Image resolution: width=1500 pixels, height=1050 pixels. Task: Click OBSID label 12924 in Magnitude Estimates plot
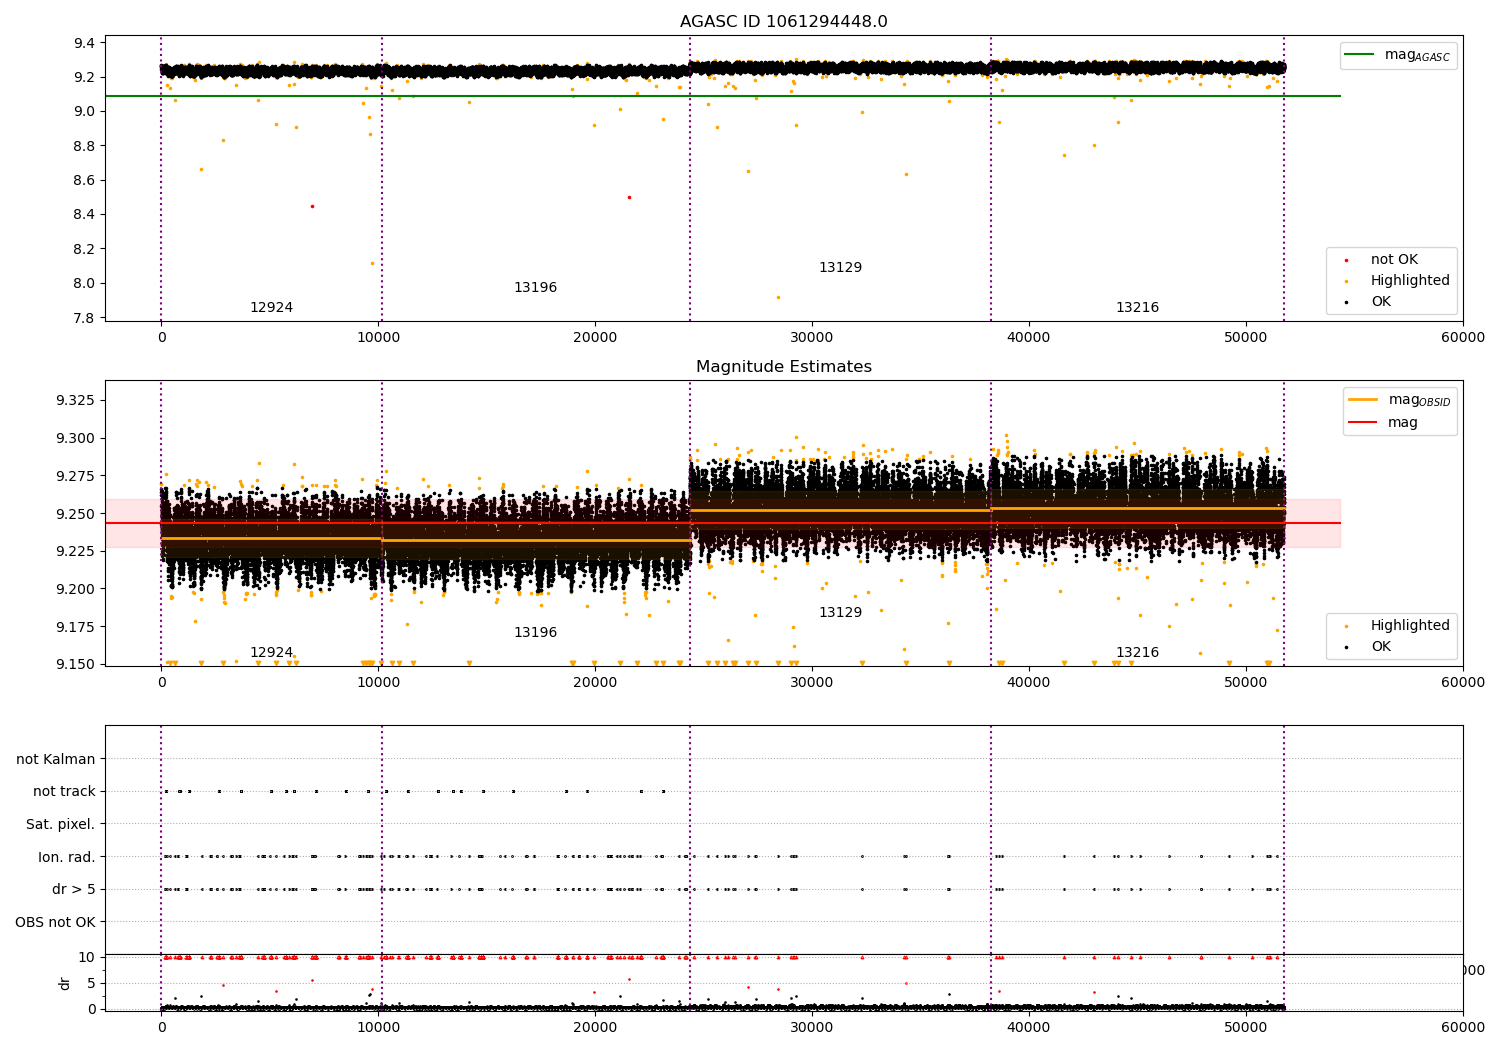point(271,653)
